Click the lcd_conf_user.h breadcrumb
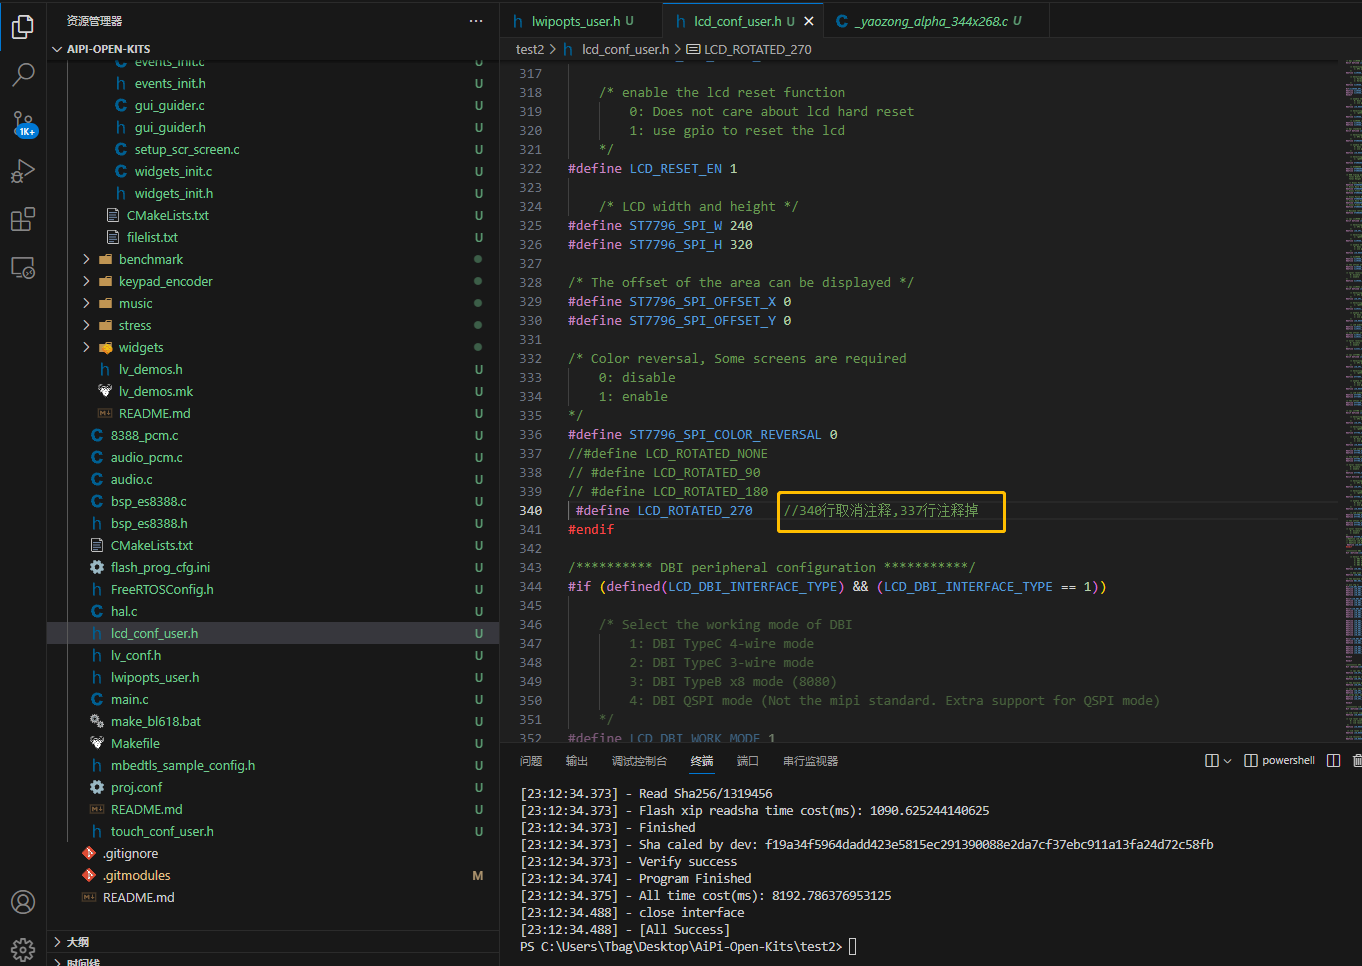Viewport: 1362px width, 966px height. 625,49
